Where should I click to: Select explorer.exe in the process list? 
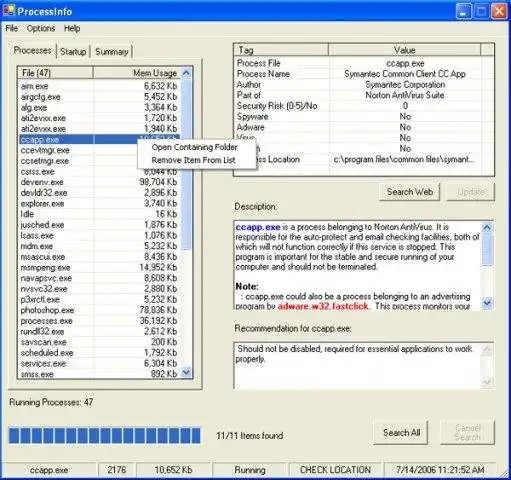coord(99,204)
